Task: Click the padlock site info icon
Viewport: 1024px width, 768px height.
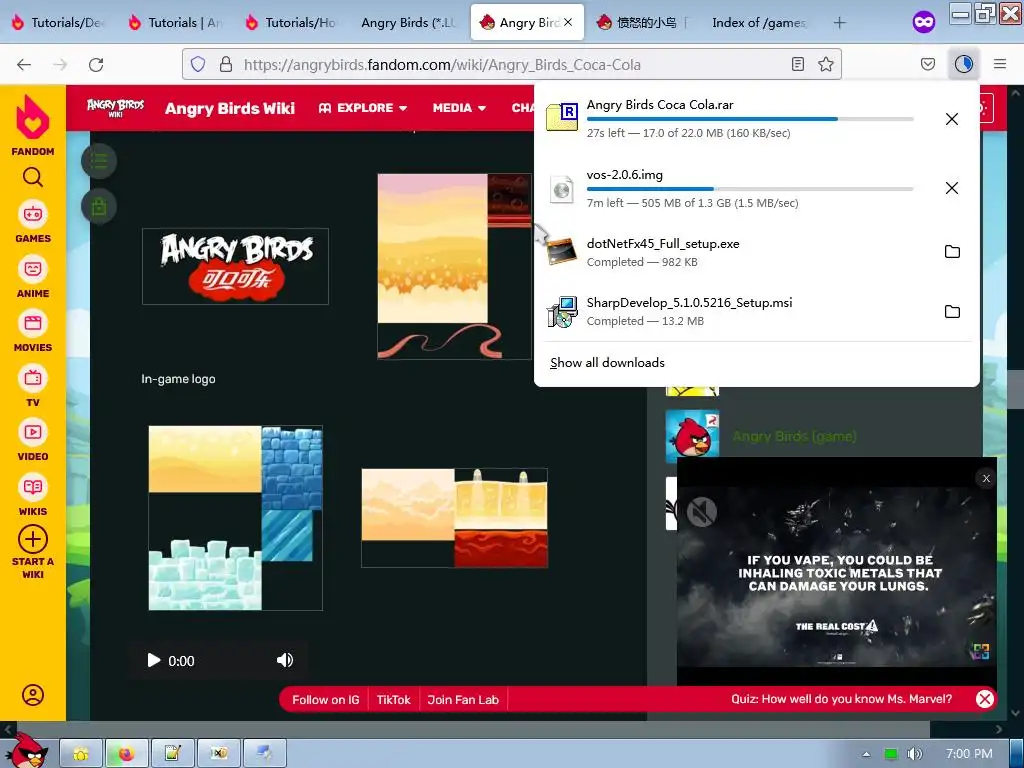Action: (x=226, y=64)
